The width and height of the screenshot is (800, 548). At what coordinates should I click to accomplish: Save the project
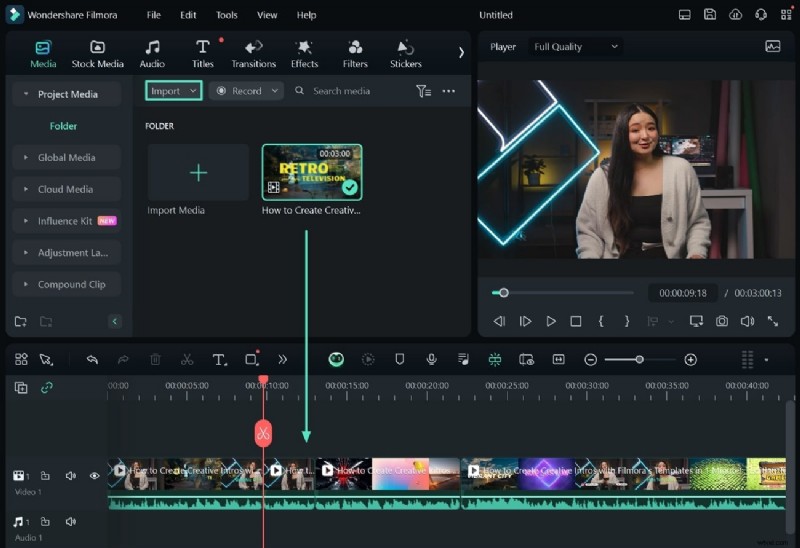710,14
